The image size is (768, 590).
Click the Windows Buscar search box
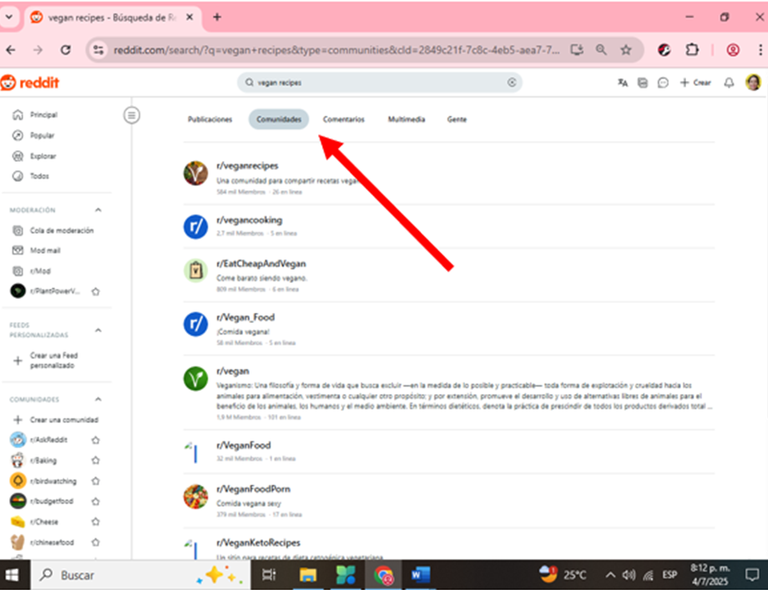[141, 575]
